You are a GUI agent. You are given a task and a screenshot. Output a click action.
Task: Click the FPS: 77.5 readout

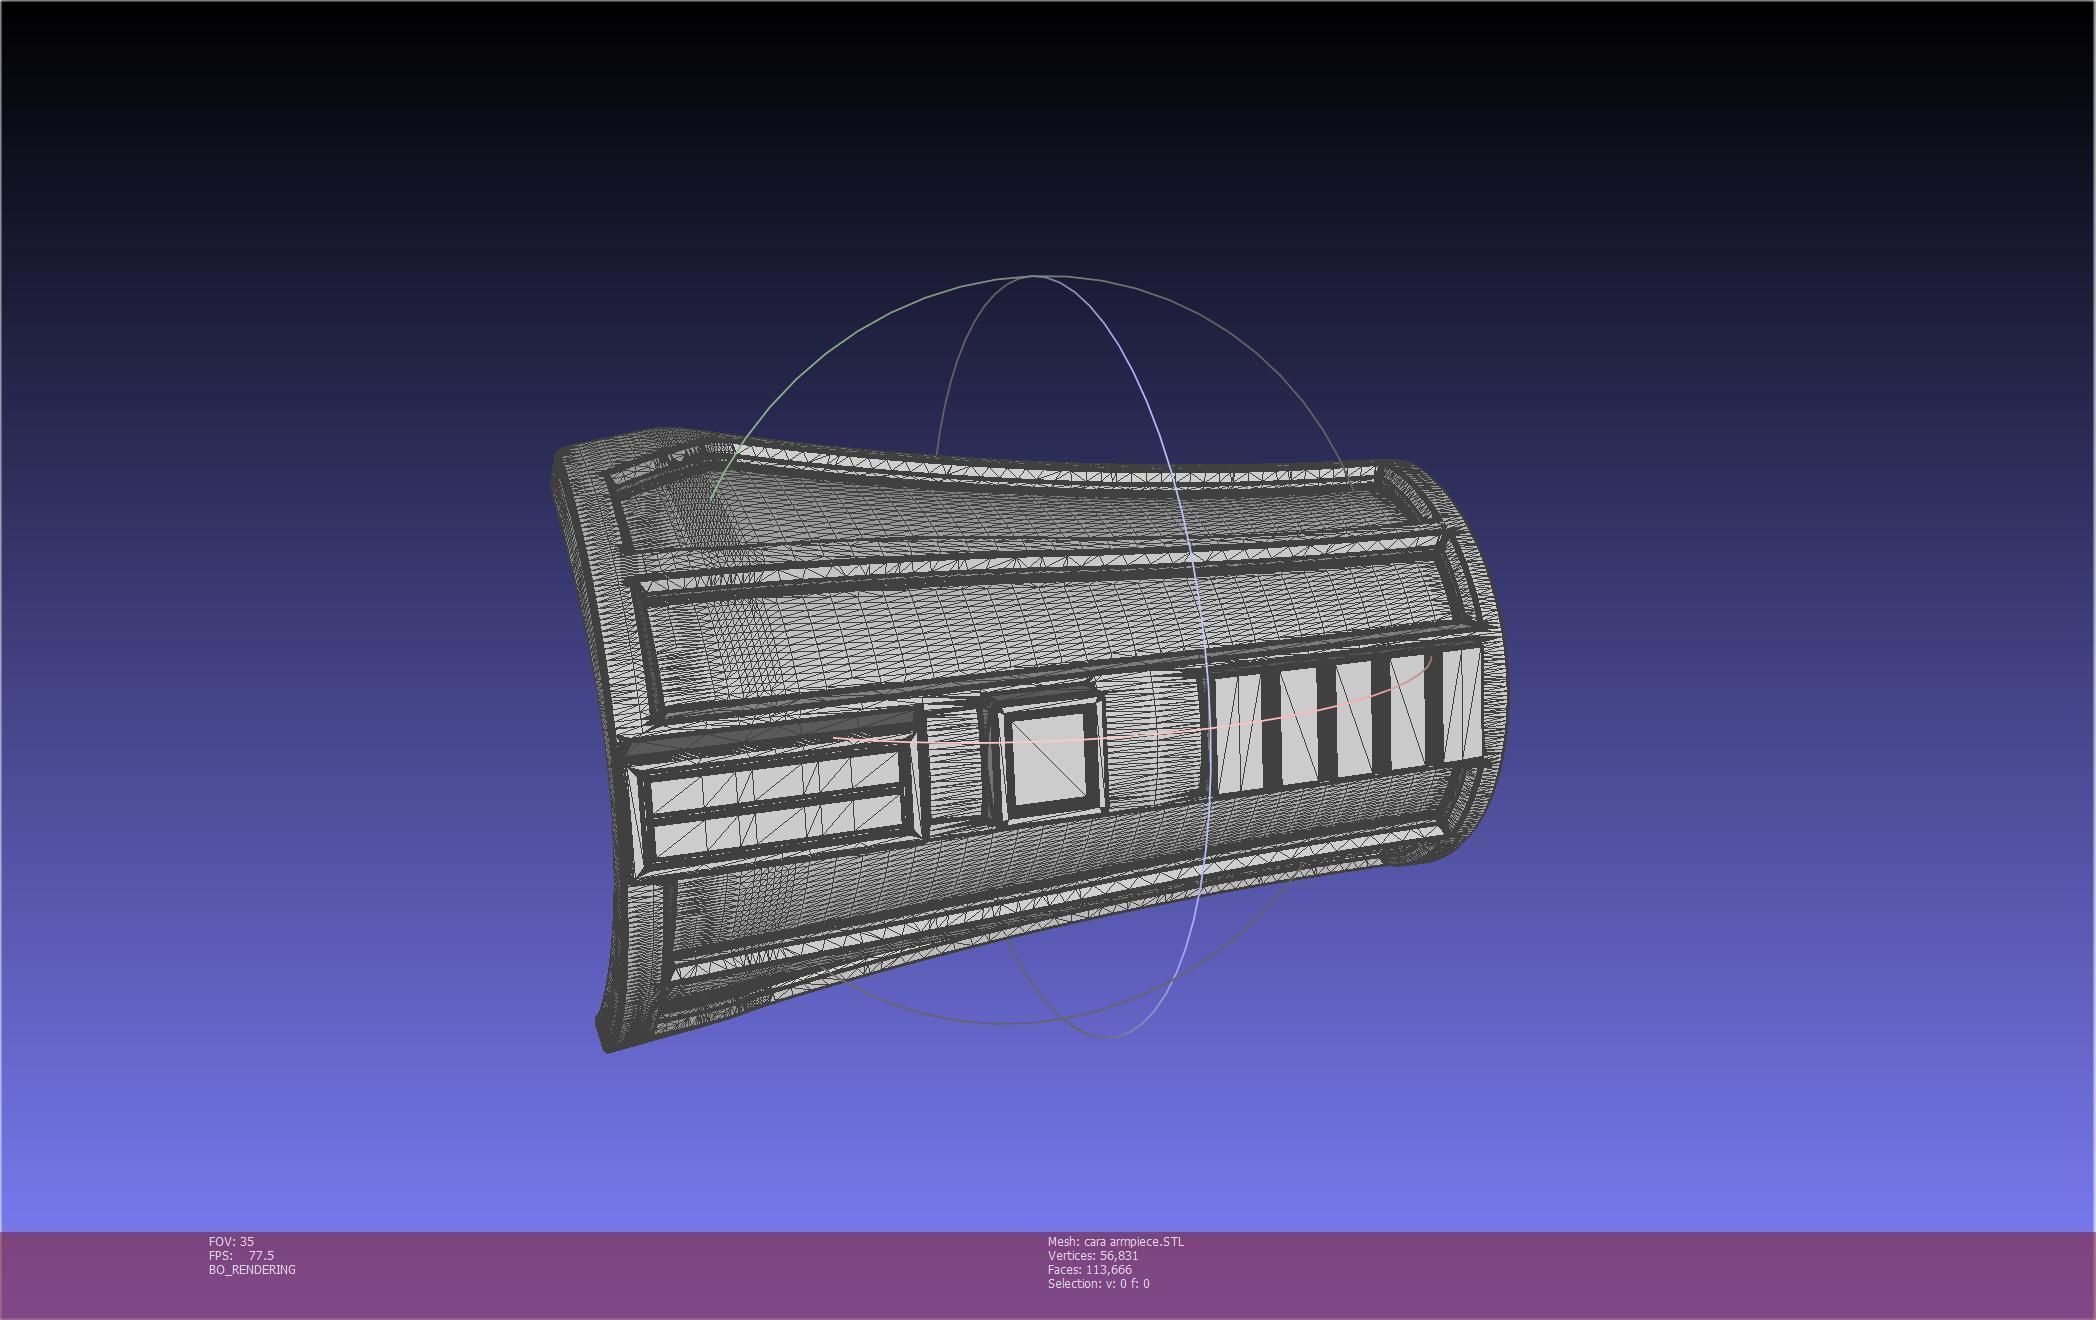[x=241, y=1255]
